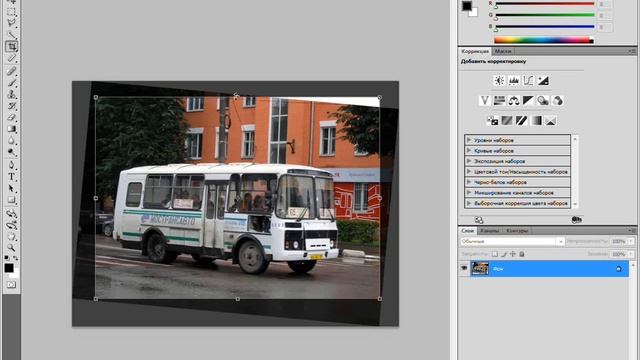Viewport: 640px width, 360px height.
Task: Expand Выборочная коррекция цвета наборов presets
Action: (469, 203)
